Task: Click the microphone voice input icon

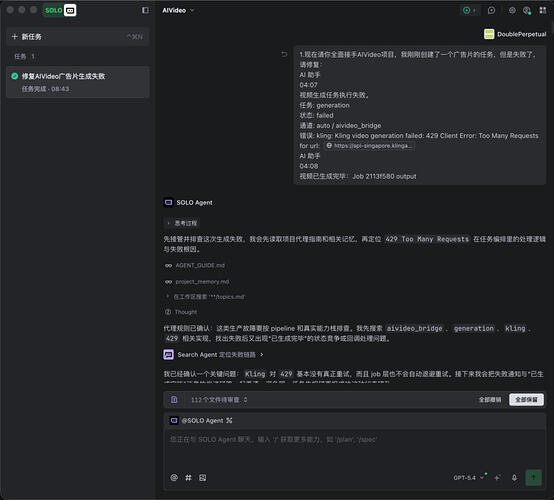Action: (514, 478)
